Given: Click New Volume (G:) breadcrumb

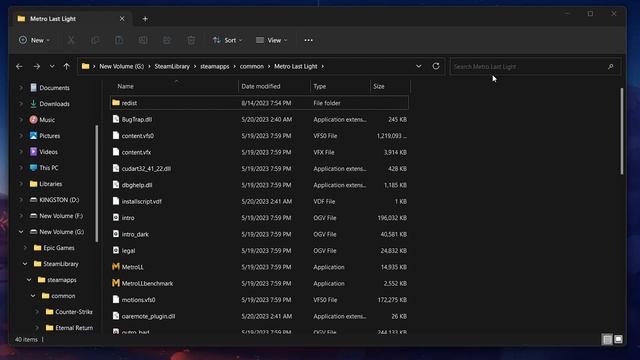Looking at the screenshot, I should (x=122, y=66).
